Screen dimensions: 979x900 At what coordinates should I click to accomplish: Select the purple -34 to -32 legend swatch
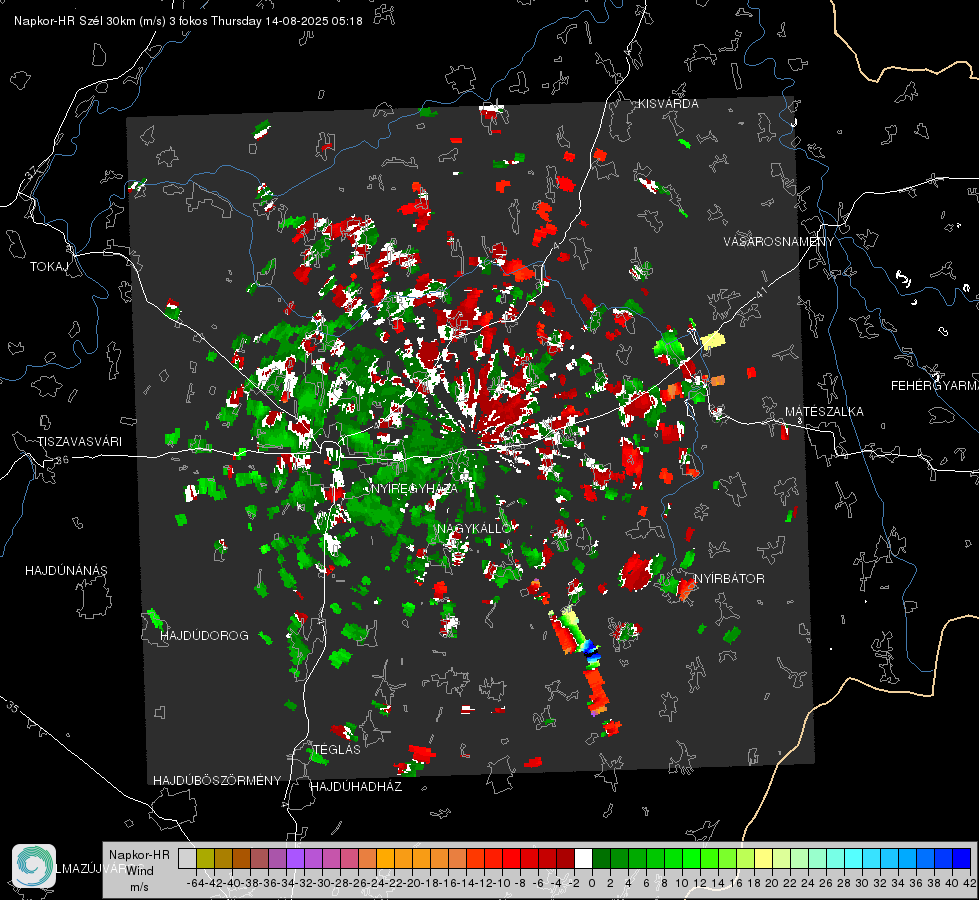pos(295,859)
